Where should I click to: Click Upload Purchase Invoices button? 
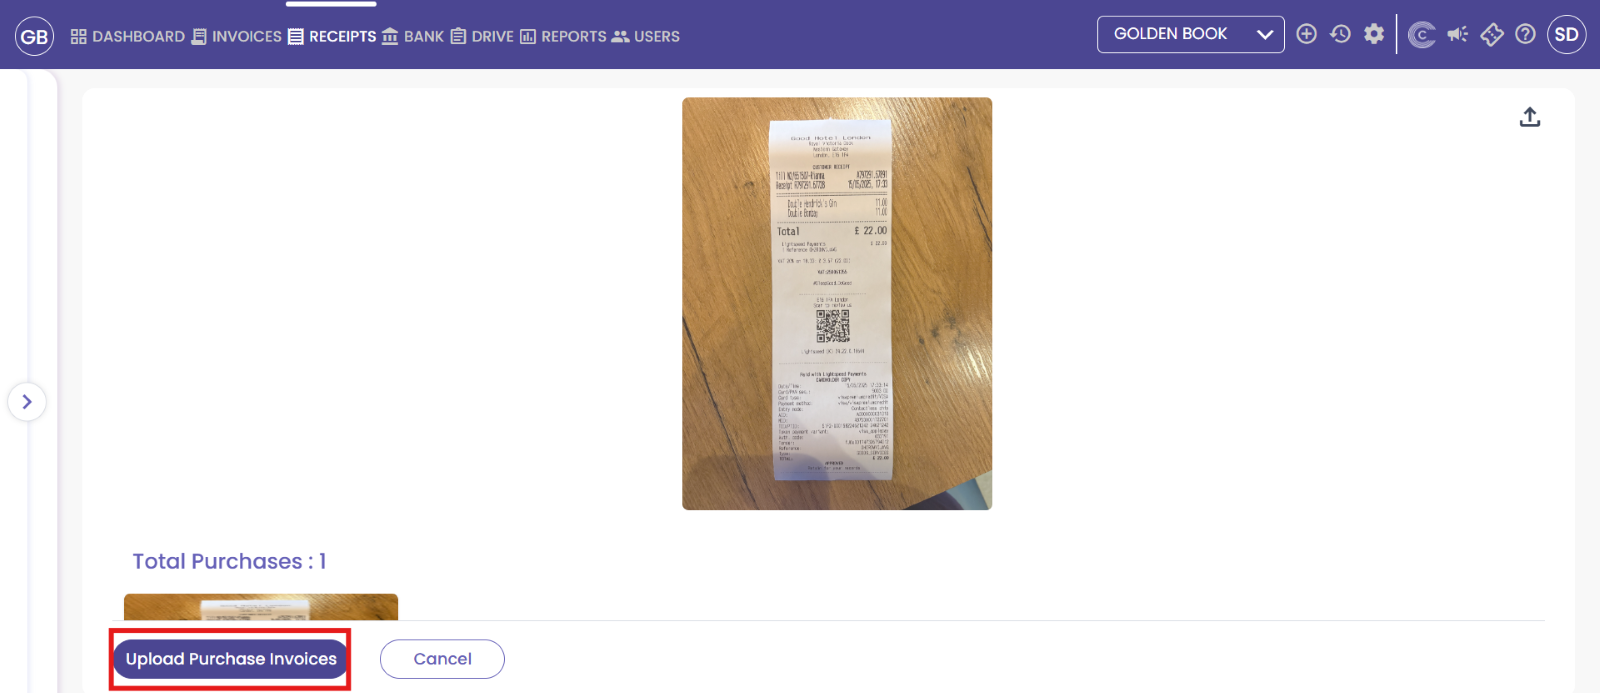[231, 659]
